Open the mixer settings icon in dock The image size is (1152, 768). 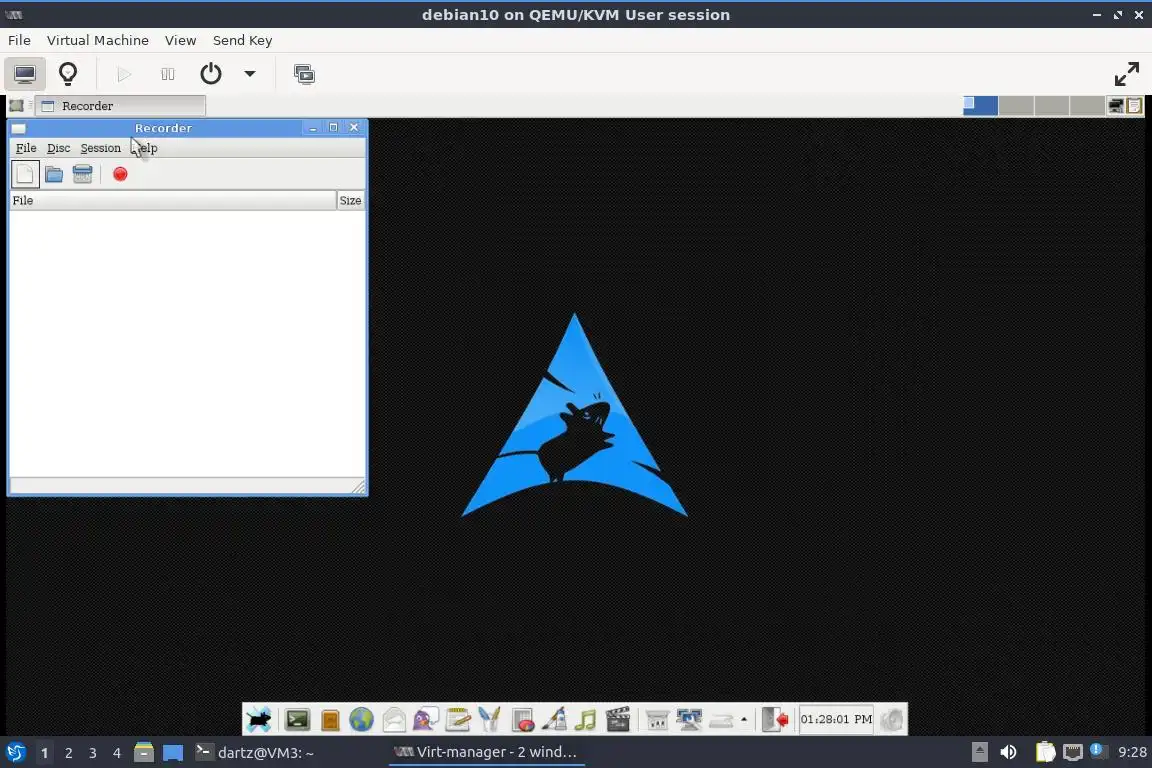click(x=657, y=720)
